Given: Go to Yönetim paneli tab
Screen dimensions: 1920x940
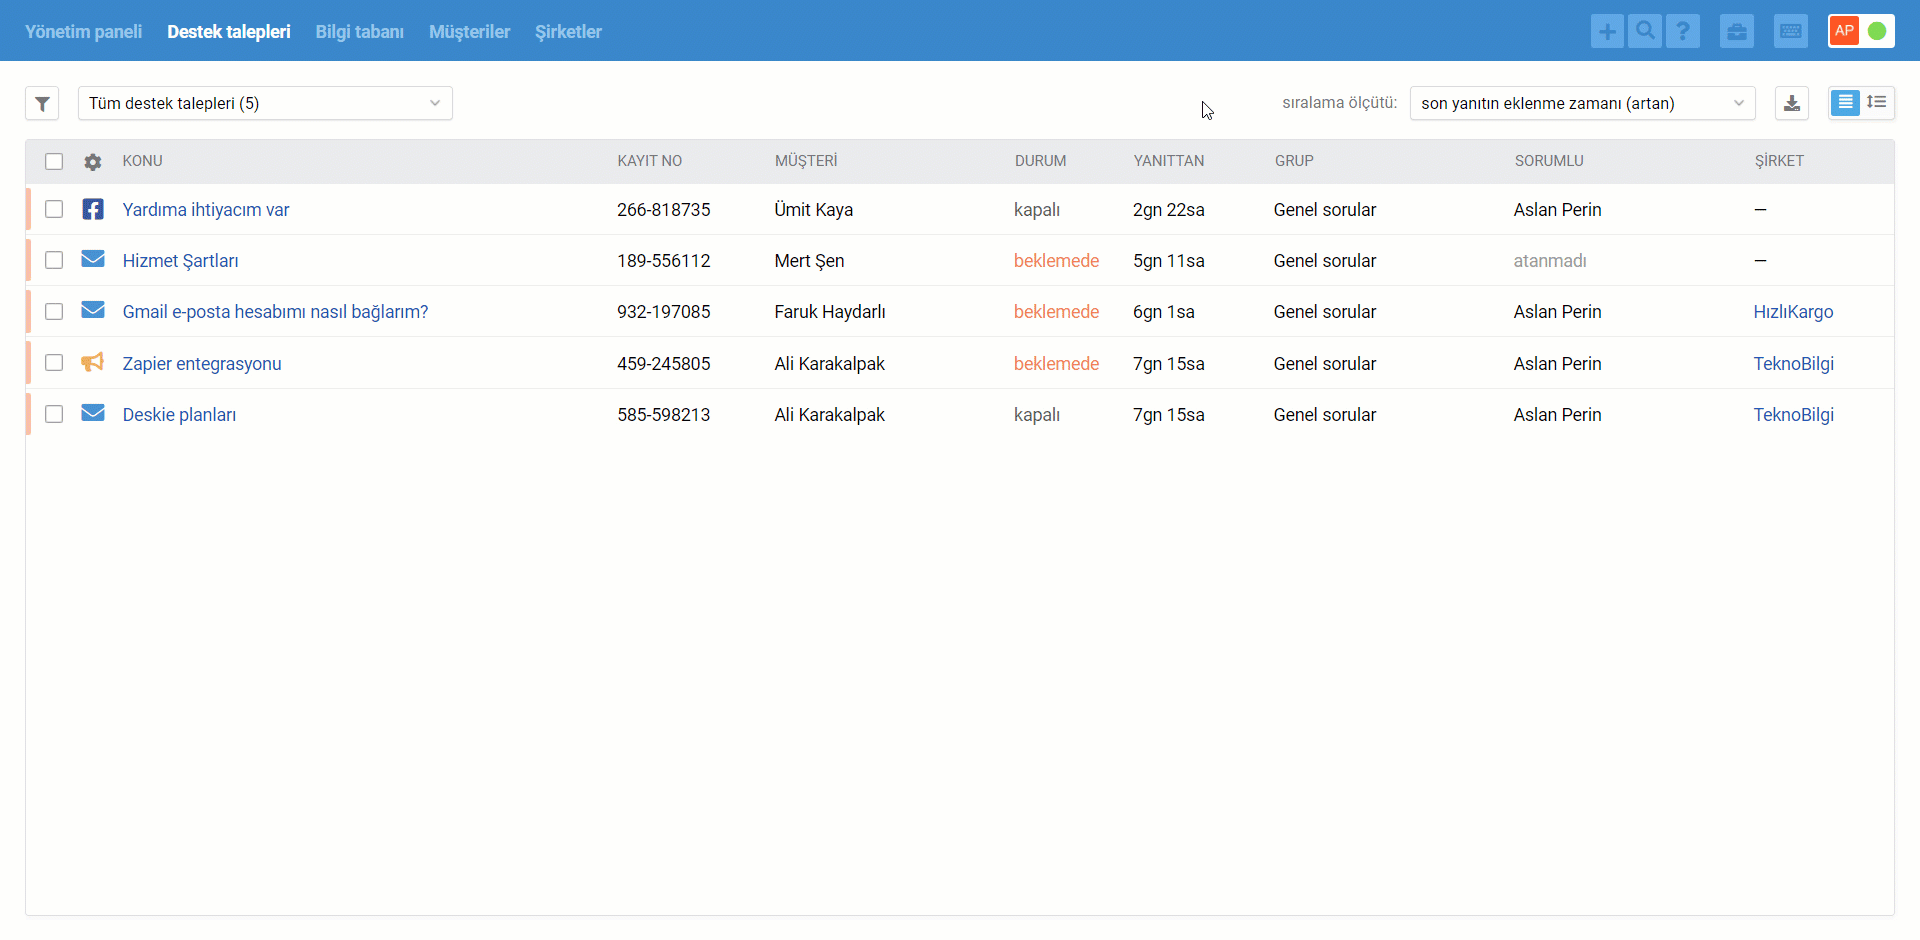Looking at the screenshot, I should coord(83,32).
